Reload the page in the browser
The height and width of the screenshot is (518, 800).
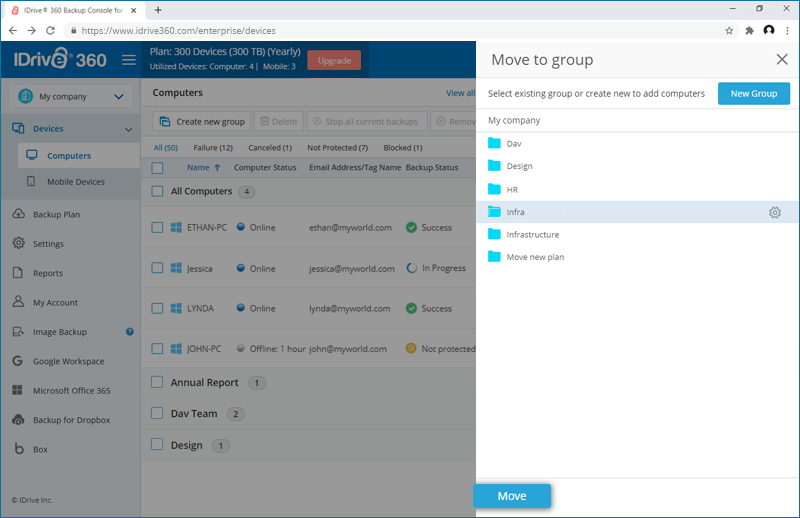pos(50,31)
